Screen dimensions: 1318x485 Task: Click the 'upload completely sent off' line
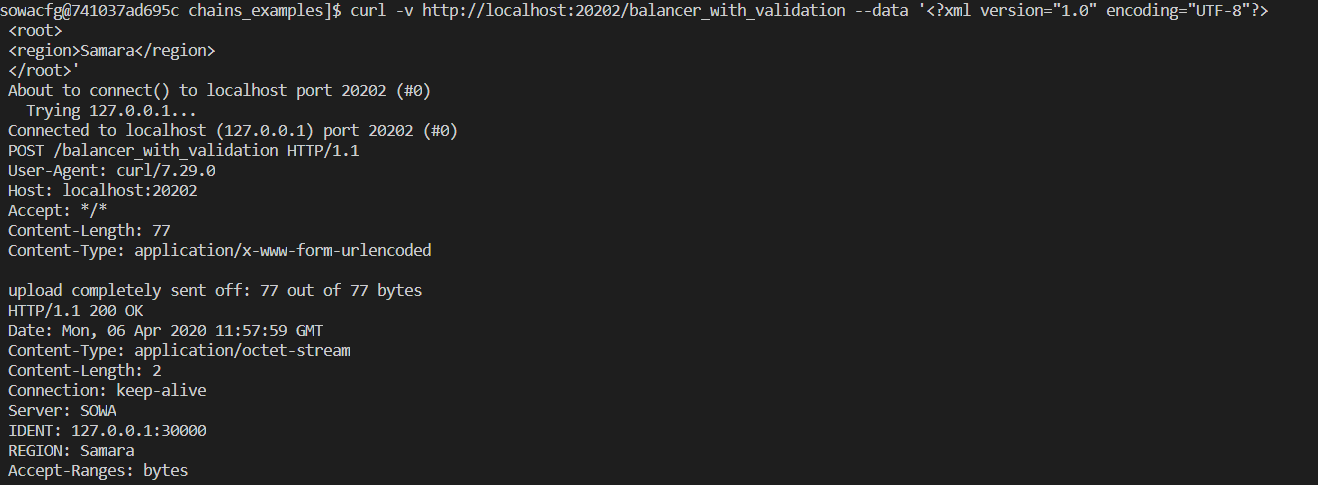point(215,291)
